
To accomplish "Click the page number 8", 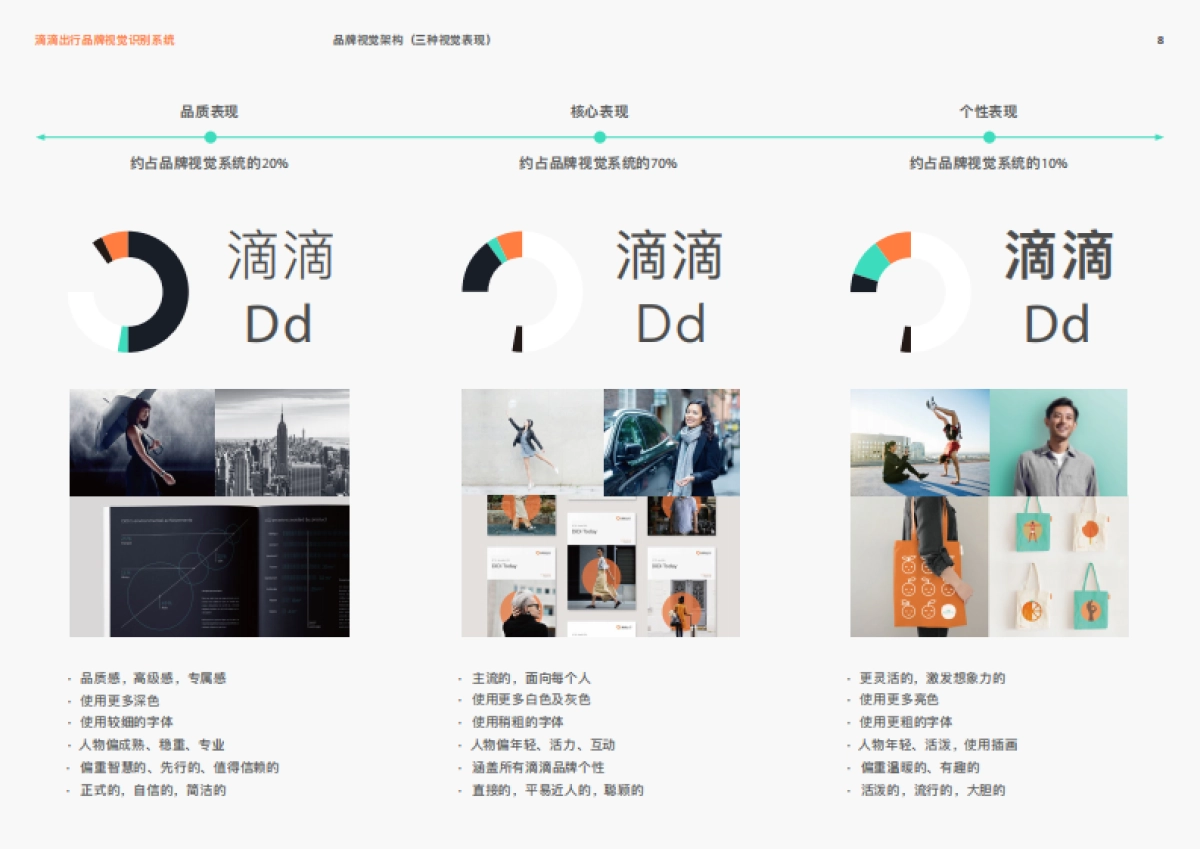I will [1160, 40].
